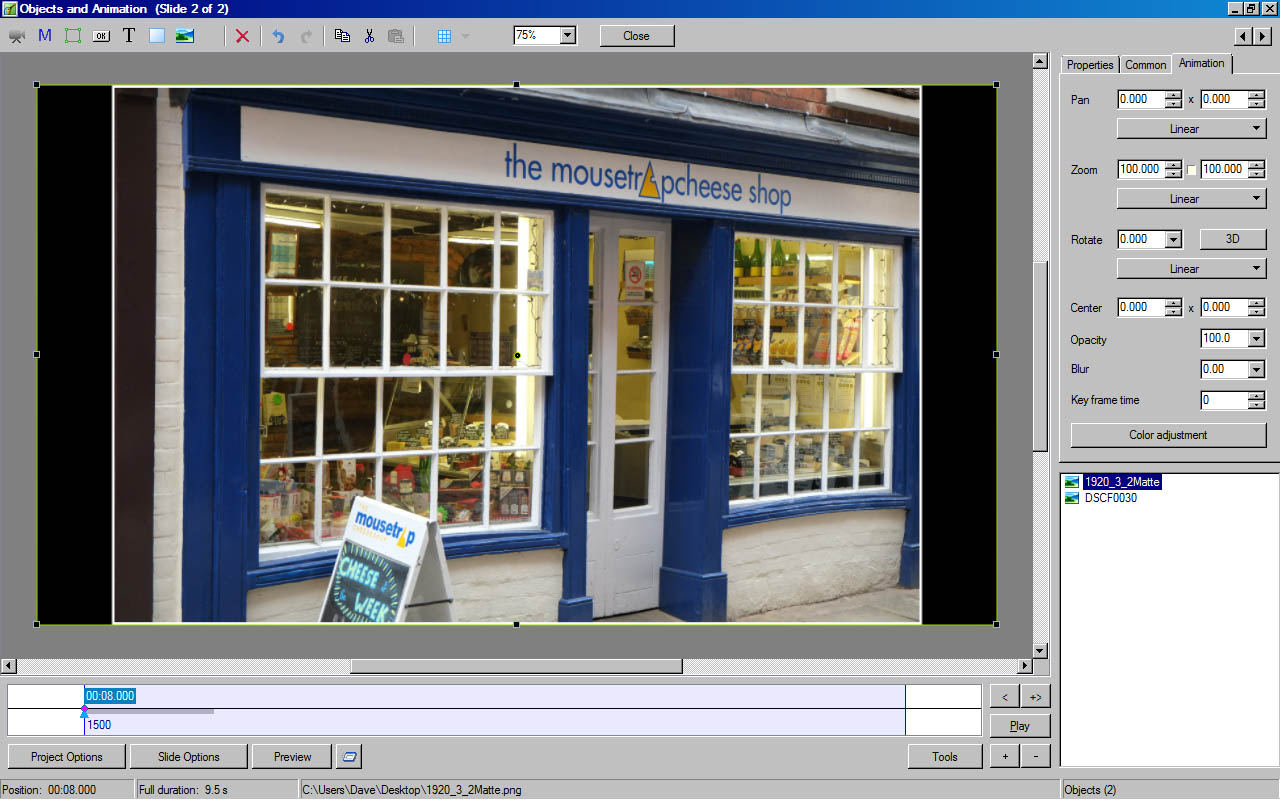Click the Center X value field
The width and height of the screenshot is (1280, 800).
[1141, 307]
